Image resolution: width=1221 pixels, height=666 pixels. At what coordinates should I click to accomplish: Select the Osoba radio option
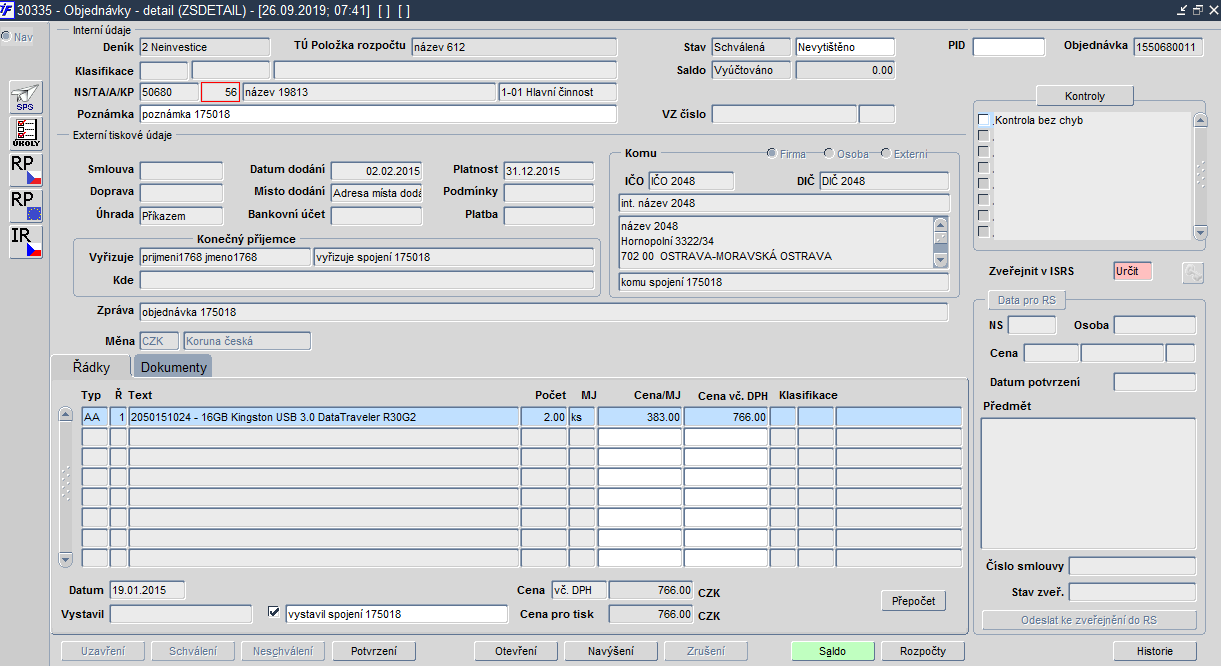tap(829, 153)
